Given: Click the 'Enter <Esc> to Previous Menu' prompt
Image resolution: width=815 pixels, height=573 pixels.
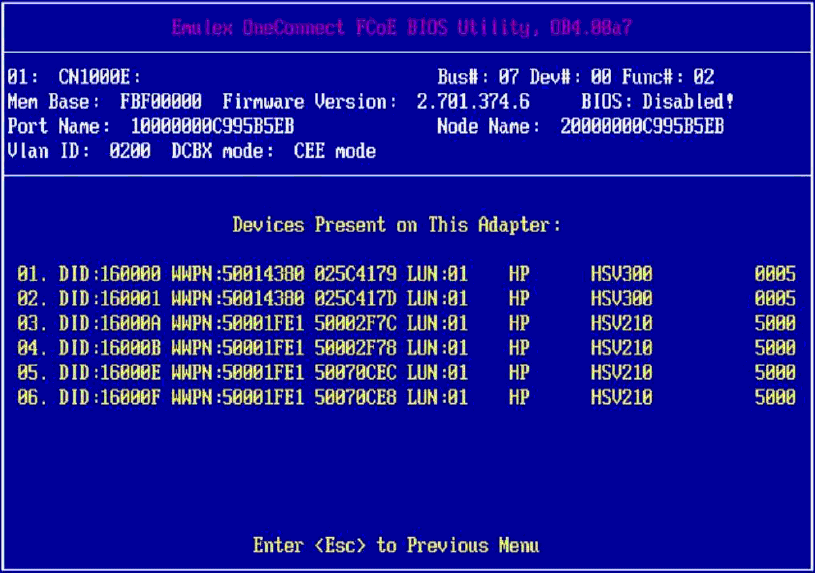Looking at the screenshot, I should (396, 545).
